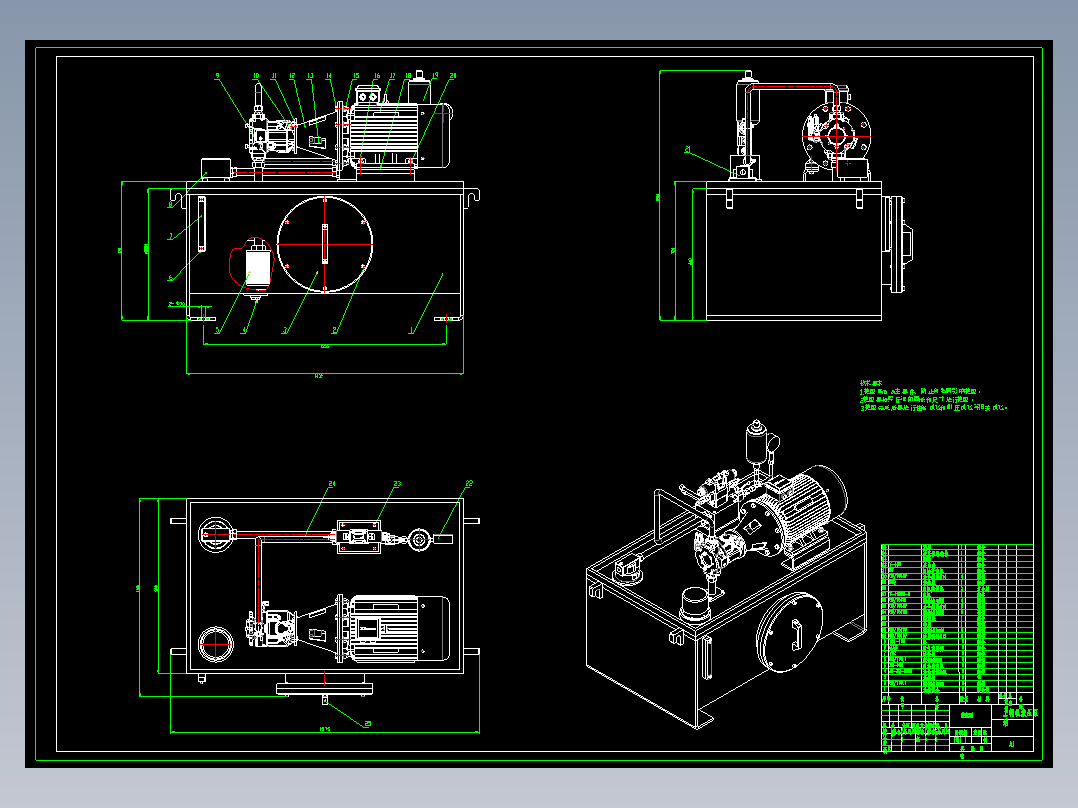Select balloon label 19 in the front view
This screenshot has width=1078, height=808.
pyautogui.click(x=435, y=76)
